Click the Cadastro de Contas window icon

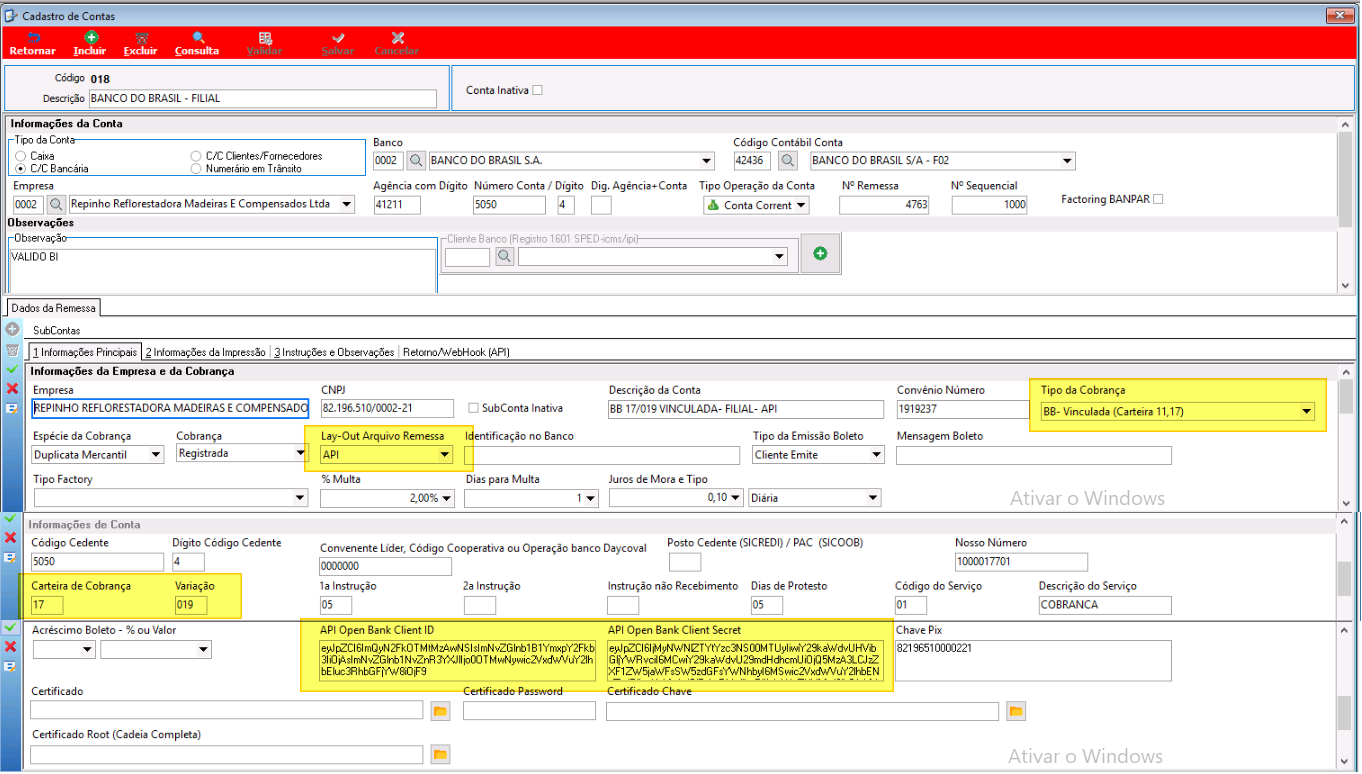coord(10,16)
